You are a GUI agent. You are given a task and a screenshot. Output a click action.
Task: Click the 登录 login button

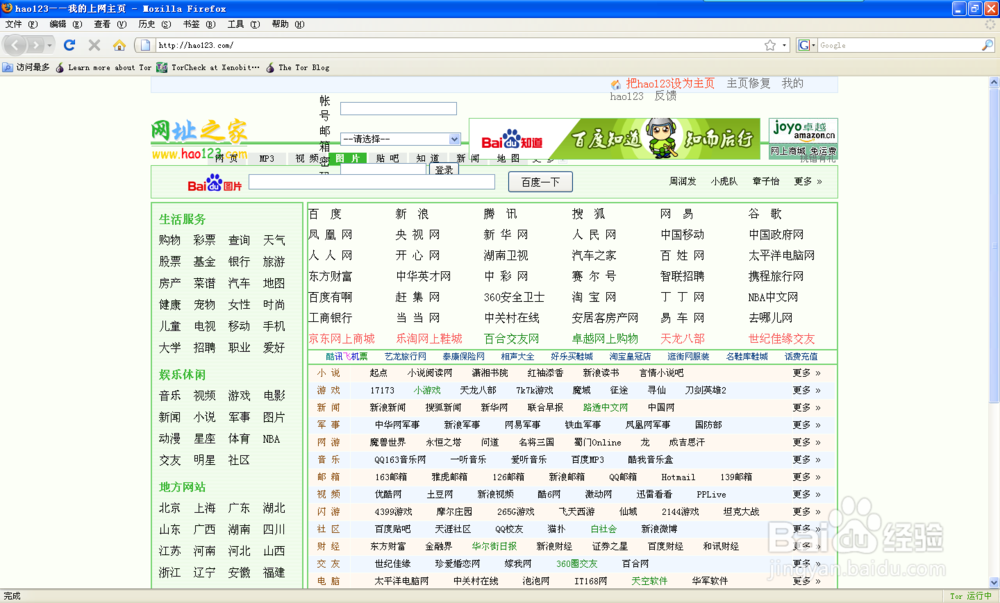click(x=444, y=170)
